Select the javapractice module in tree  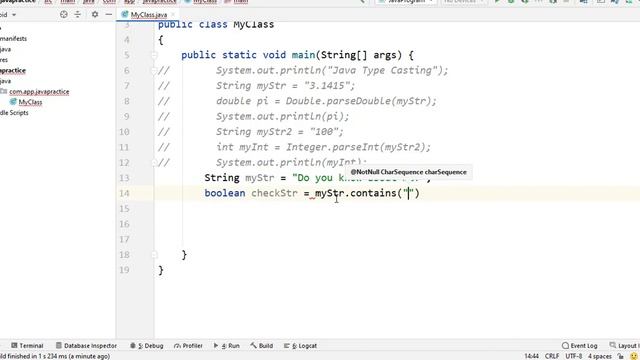[13, 70]
